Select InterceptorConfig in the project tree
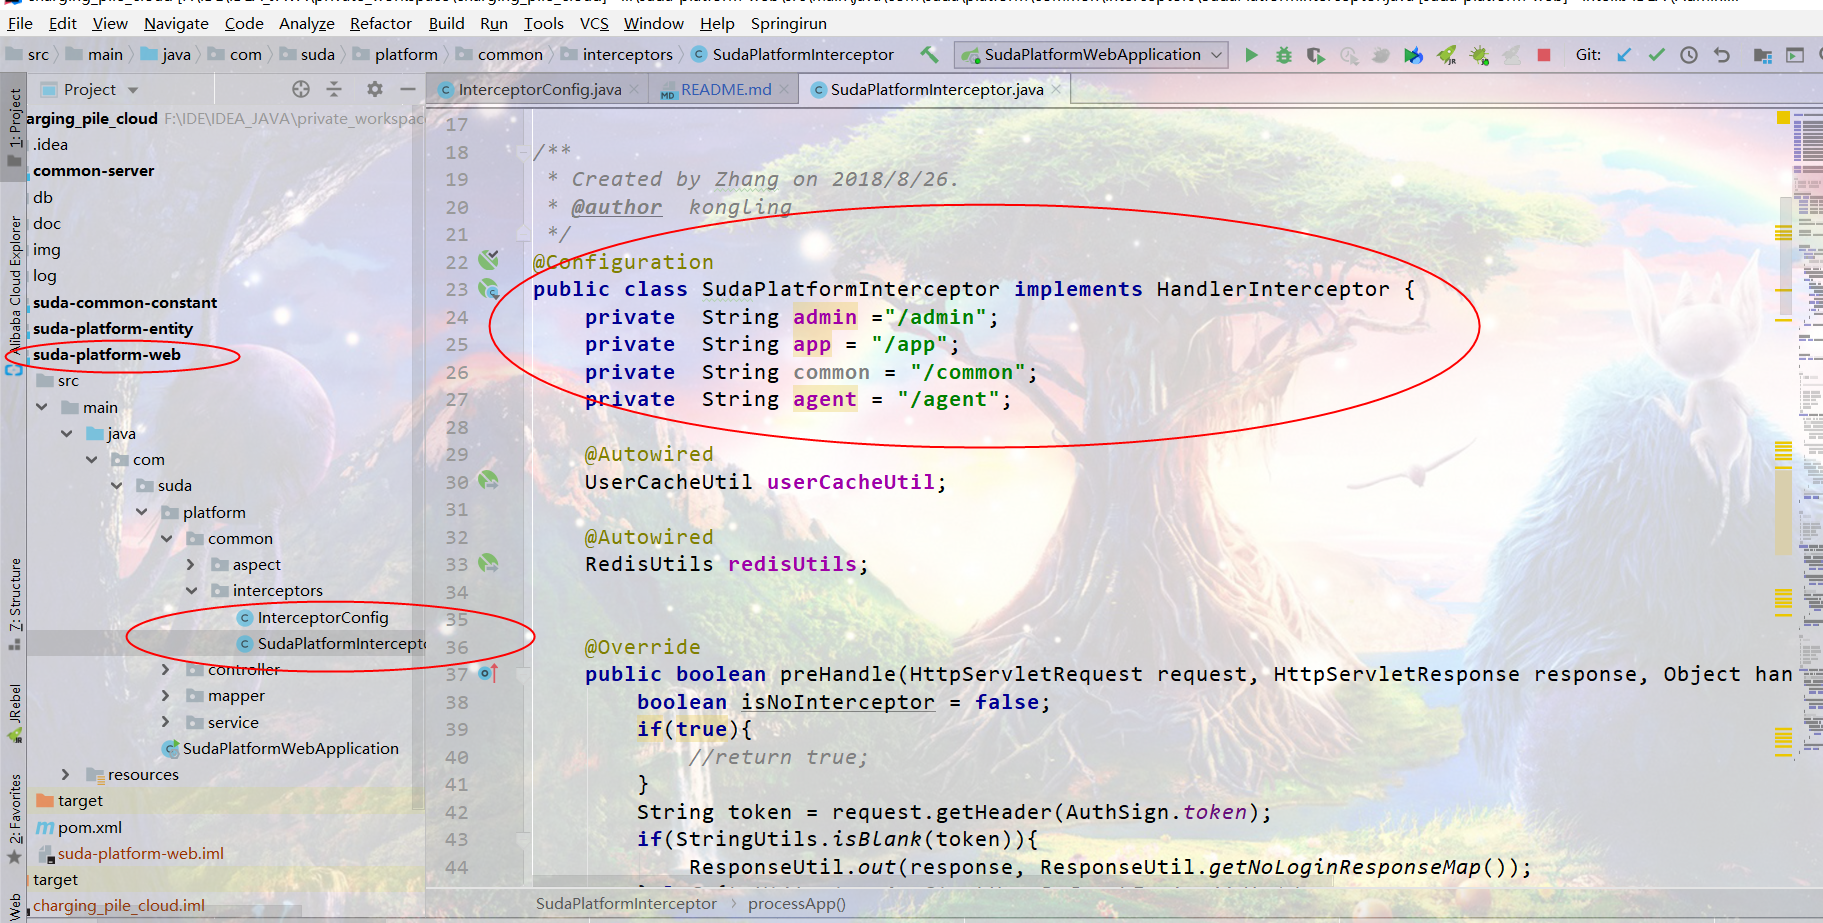Screen dimensions: 1823x923 [322, 617]
